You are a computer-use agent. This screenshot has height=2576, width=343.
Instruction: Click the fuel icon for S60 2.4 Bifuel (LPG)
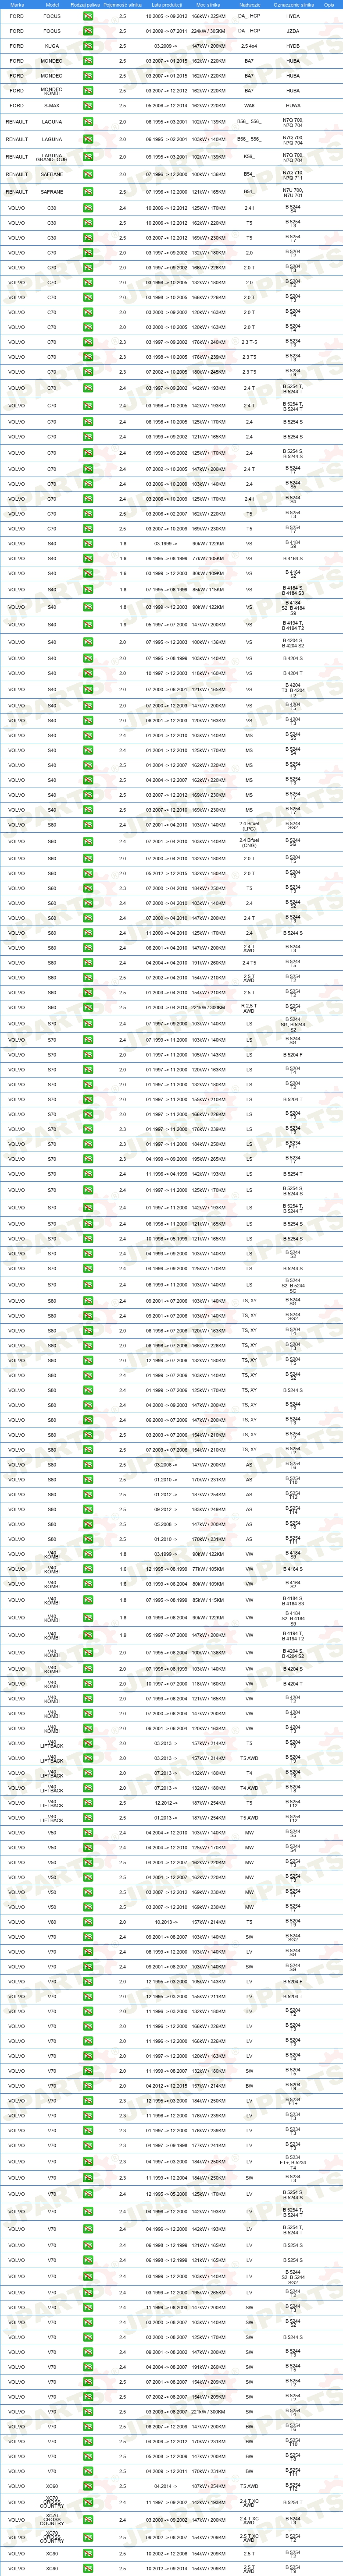(88, 825)
